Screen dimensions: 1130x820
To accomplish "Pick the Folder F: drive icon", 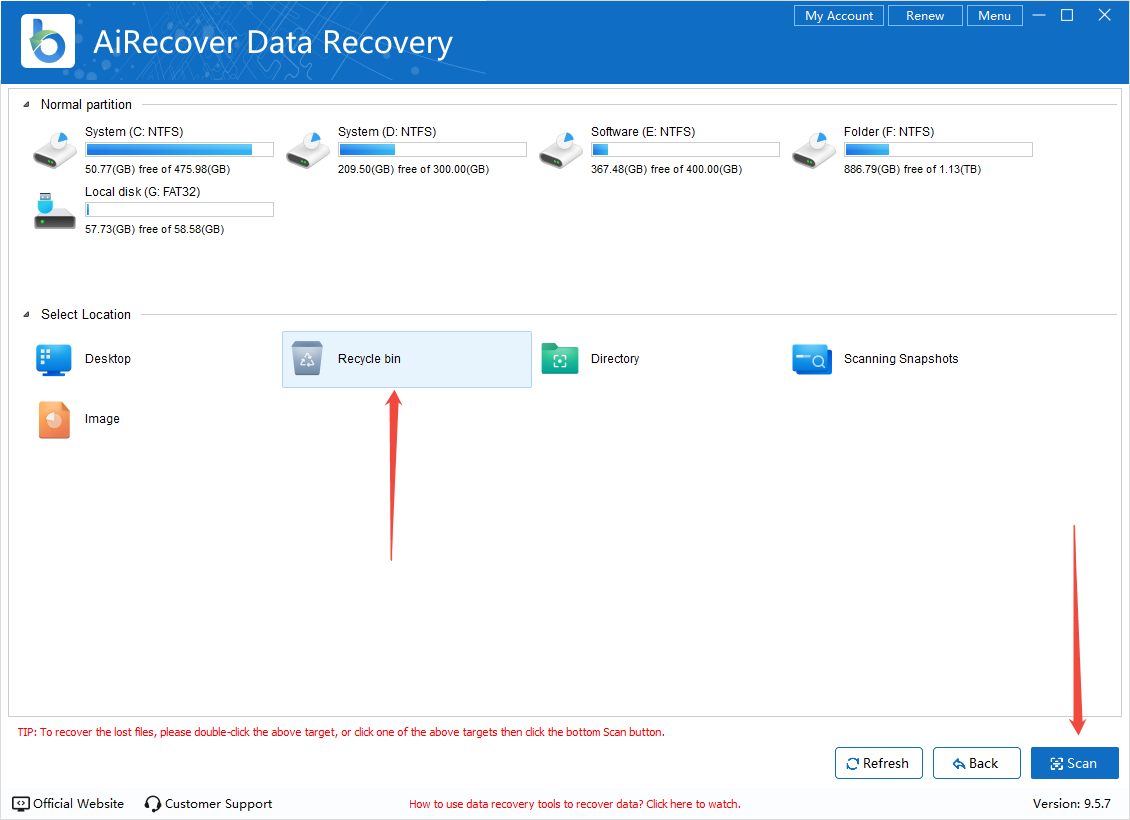I will pyautogui.click(x=813, y=150).
